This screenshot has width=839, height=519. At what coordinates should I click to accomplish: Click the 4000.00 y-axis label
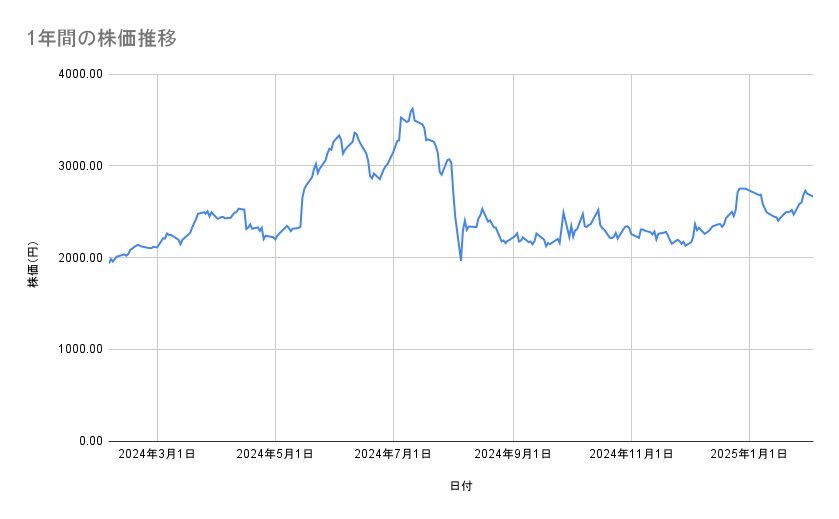[79, 74]
